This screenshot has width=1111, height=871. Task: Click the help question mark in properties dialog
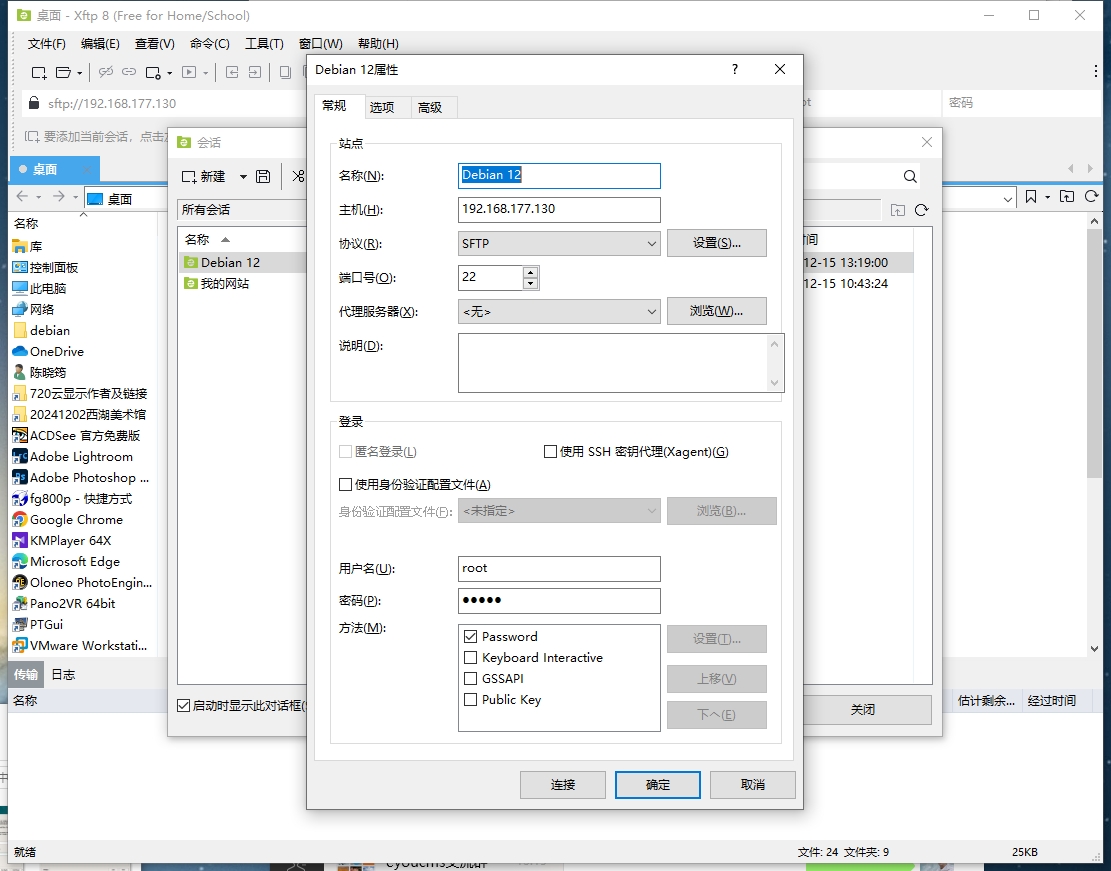click(735, 70)
